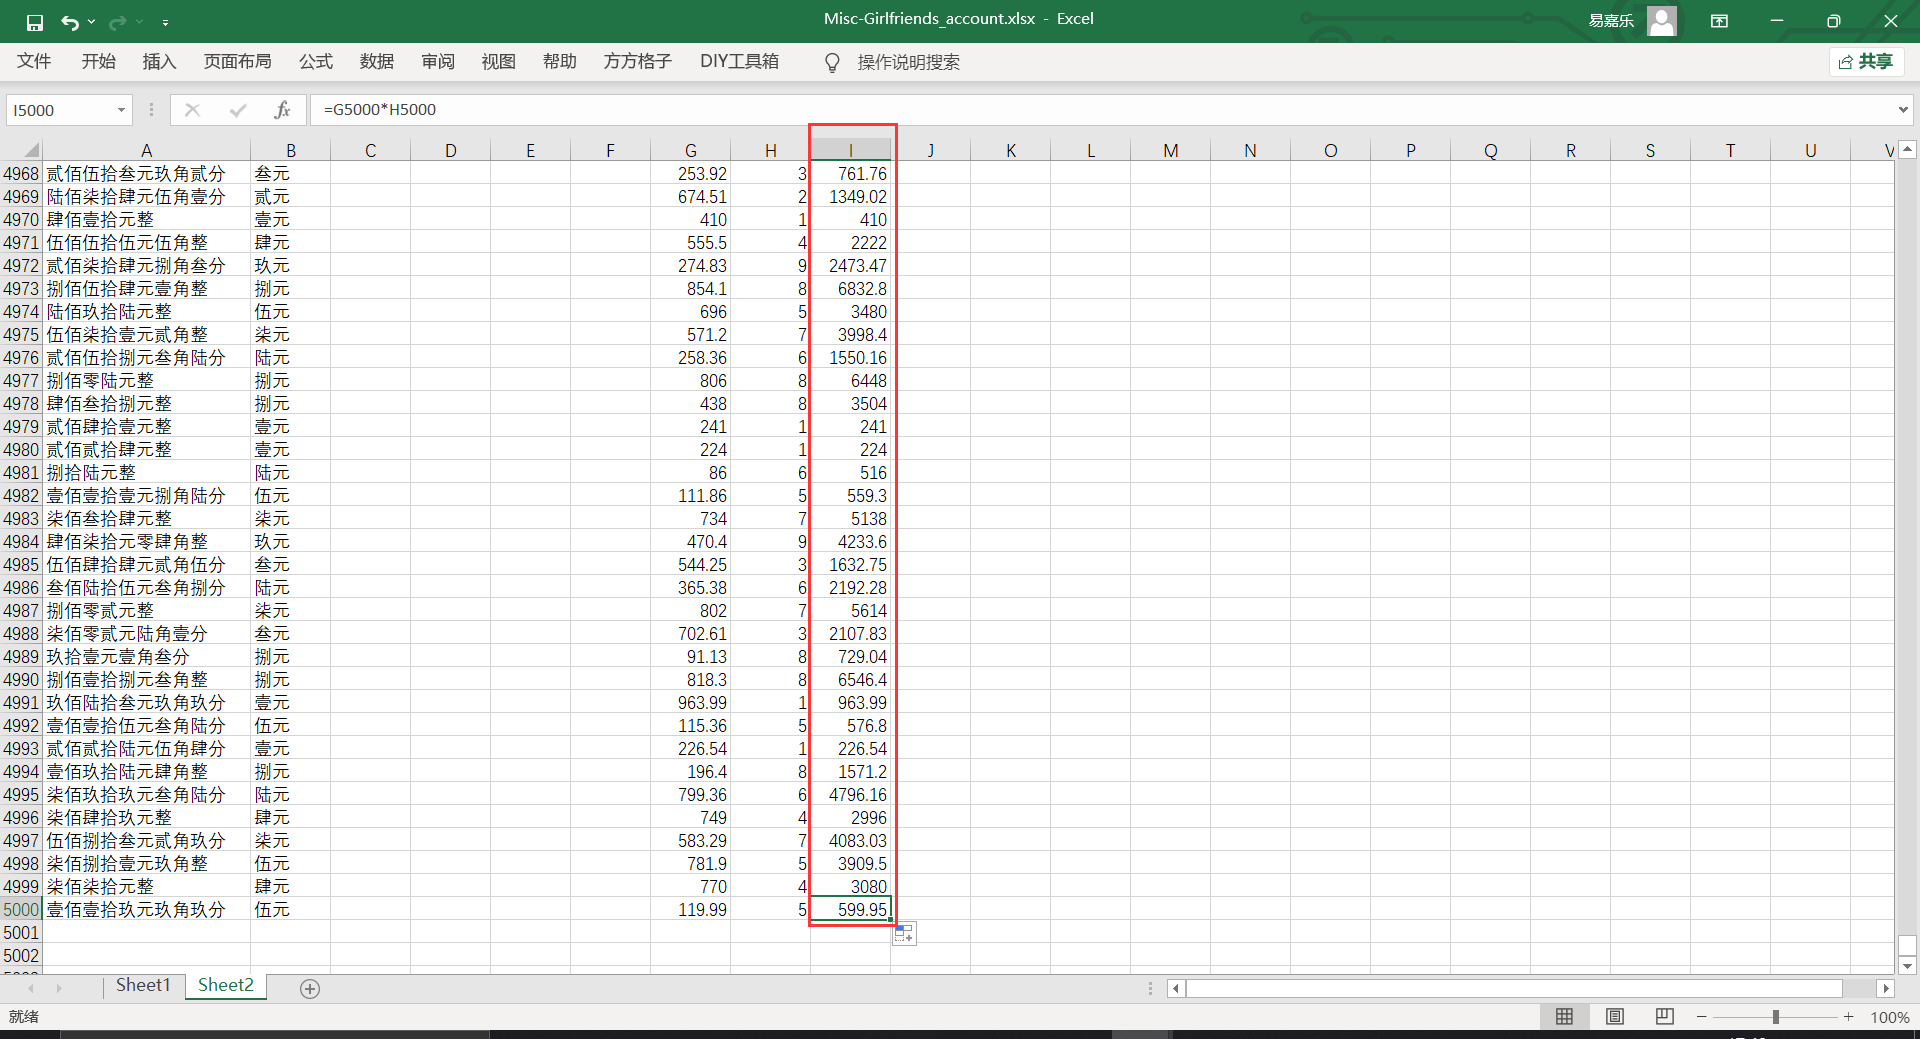Click the zoom slider handle

tap(1776, 1017)
